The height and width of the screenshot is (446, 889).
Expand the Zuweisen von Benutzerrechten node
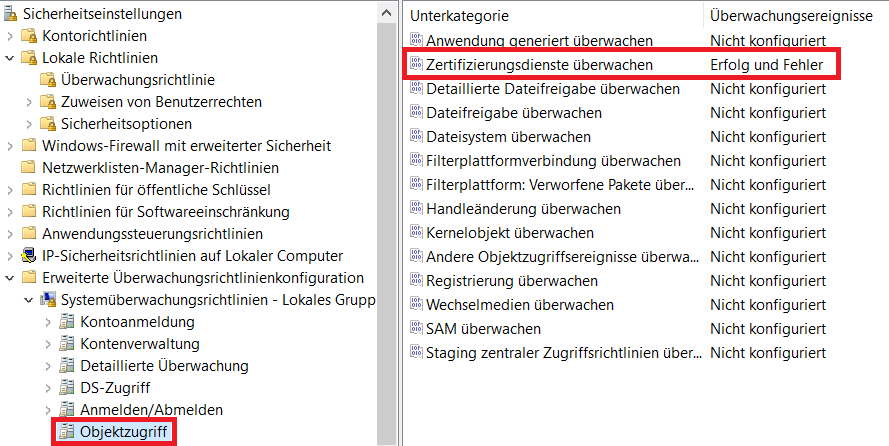tap(29, 102)
